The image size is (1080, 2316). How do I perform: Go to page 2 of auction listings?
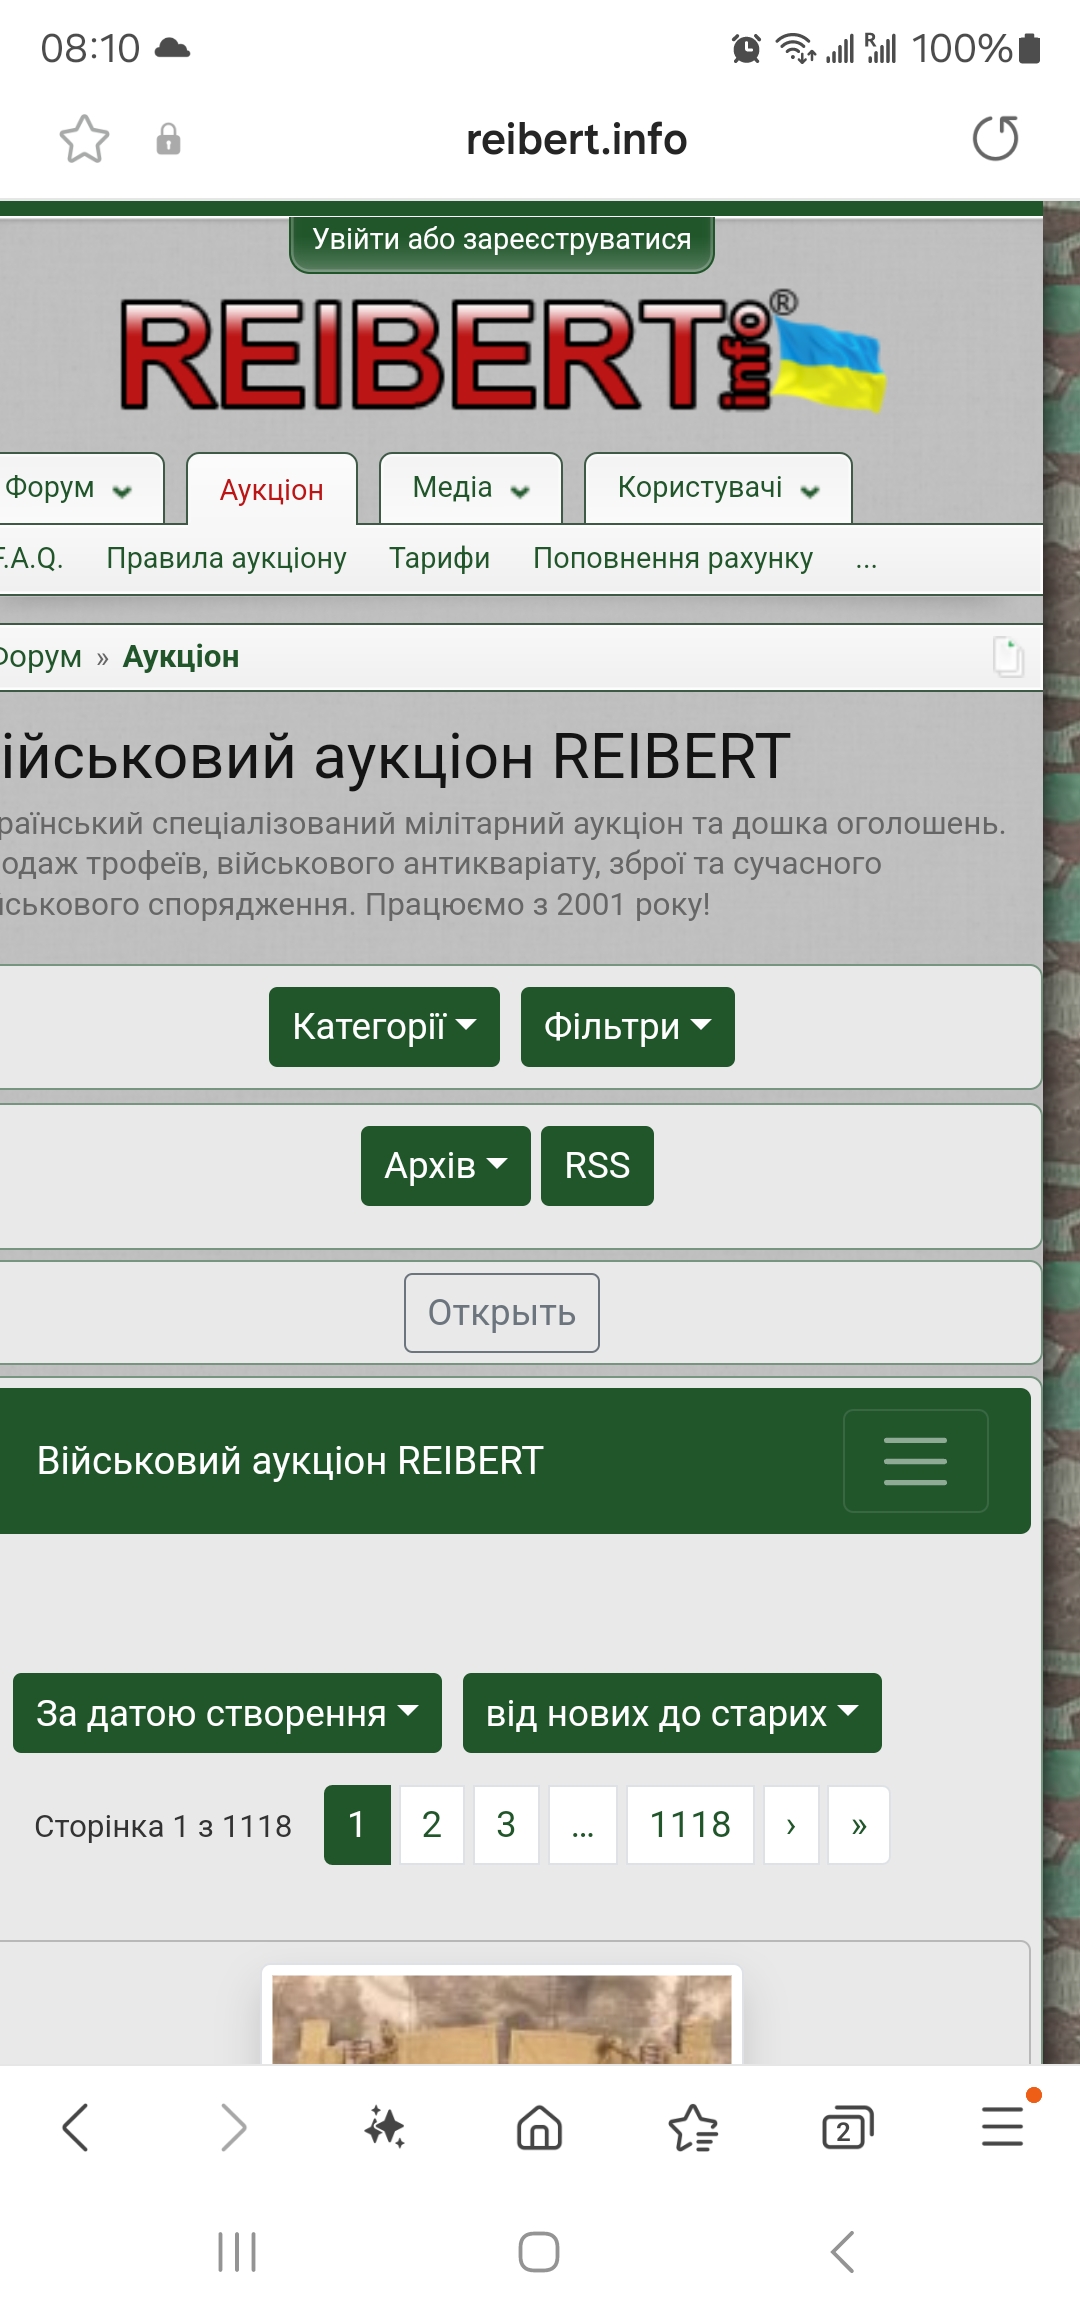[432, 1825]
